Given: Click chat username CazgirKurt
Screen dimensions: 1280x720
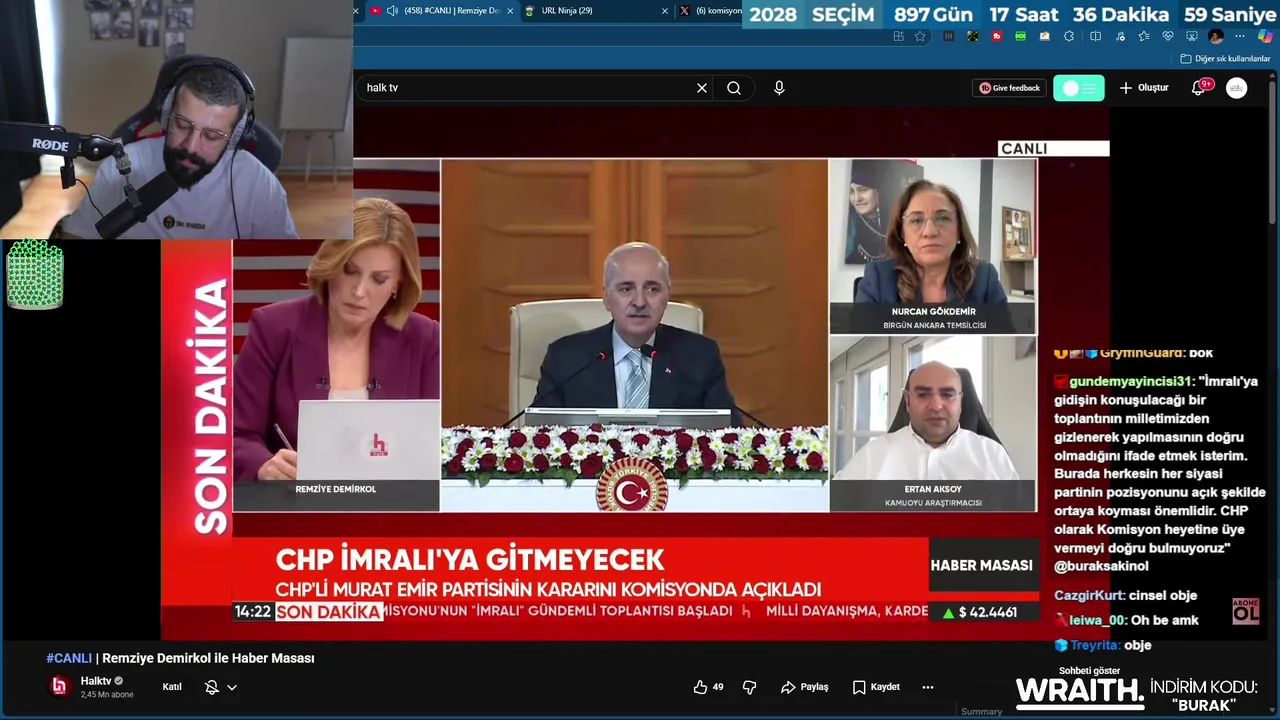Looking at the screenshot, I should pos(1089,595).
